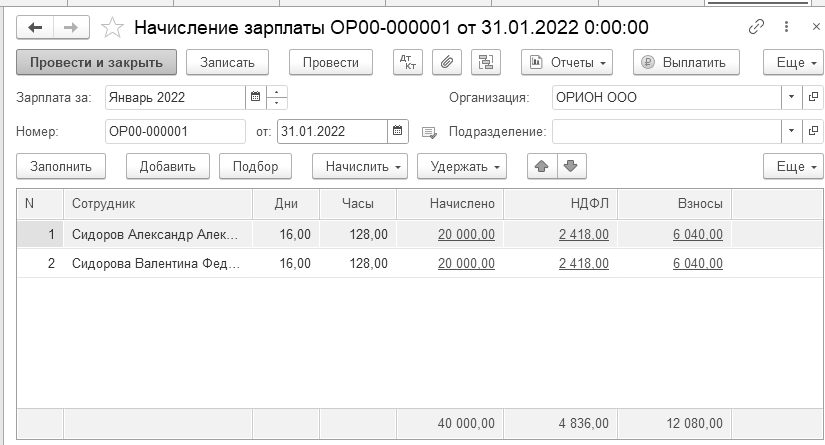Show Дт/Кт accounting entries
This screenshot has height=445, width=825.
coord(408,62)
